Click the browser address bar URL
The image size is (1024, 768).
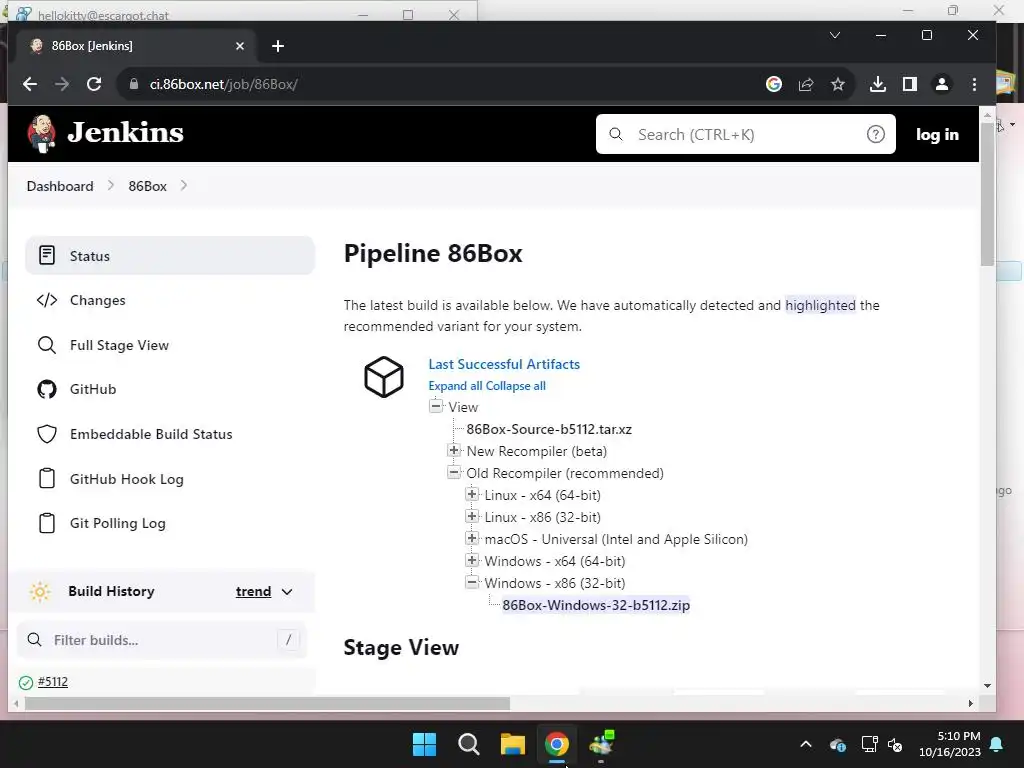pos(224,84)
